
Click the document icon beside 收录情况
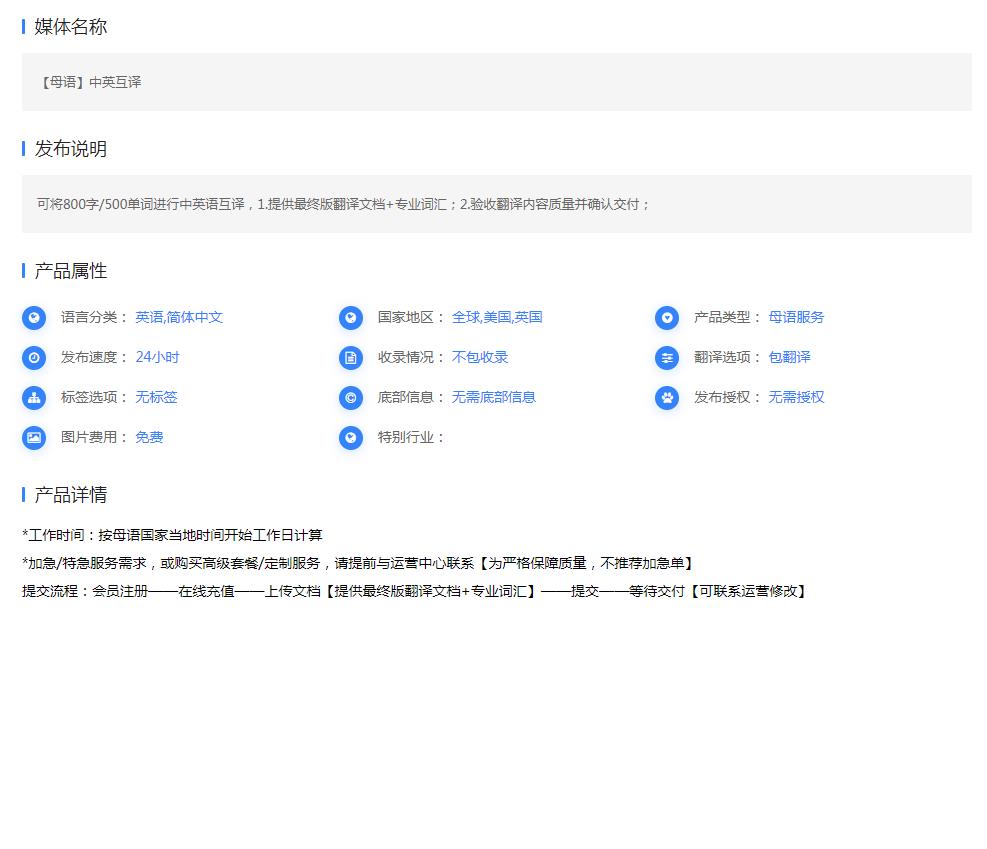pos(351,357)
